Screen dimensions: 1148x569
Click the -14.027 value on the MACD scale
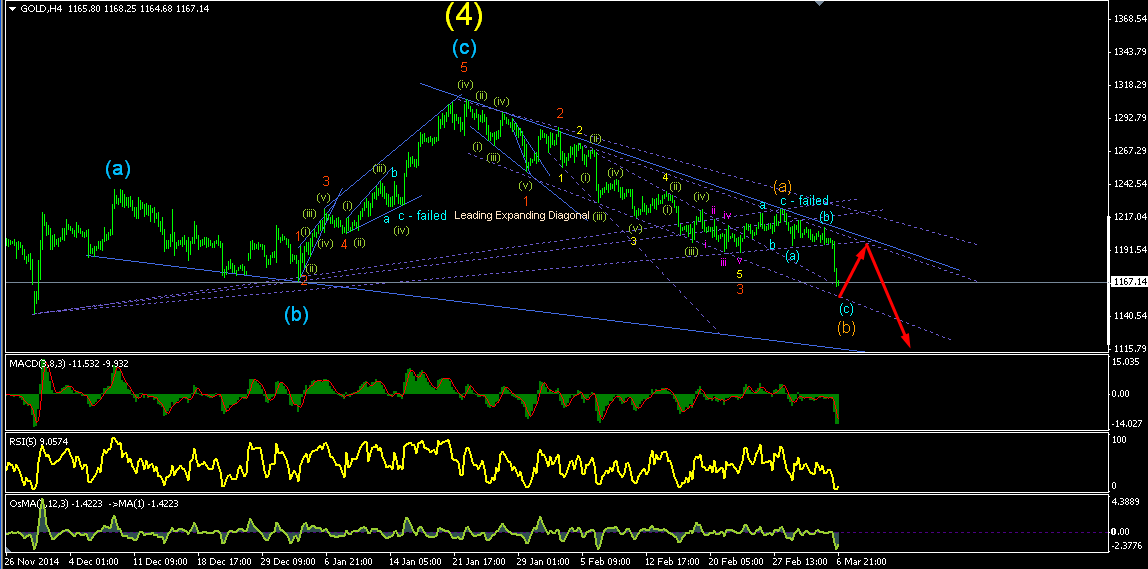[x=1128, y=423]
